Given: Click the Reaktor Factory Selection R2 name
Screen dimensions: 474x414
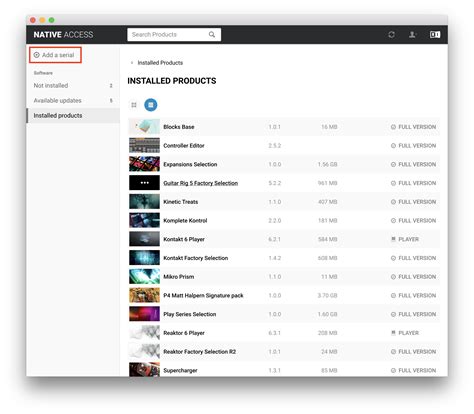Looking at the screenshot, I should coord(199,352).
